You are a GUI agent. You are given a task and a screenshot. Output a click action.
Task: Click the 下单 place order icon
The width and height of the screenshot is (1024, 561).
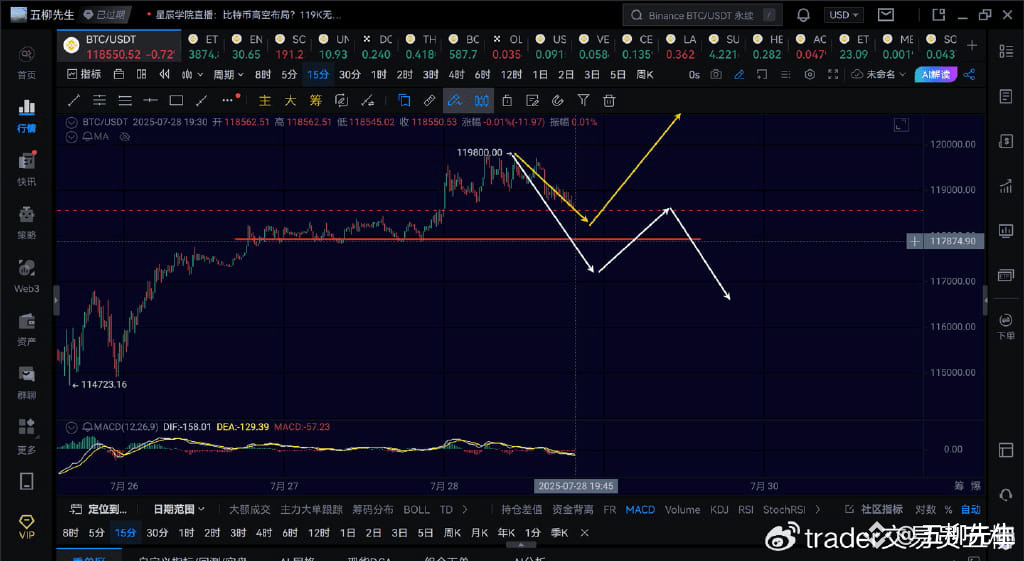pos(1006,326)
